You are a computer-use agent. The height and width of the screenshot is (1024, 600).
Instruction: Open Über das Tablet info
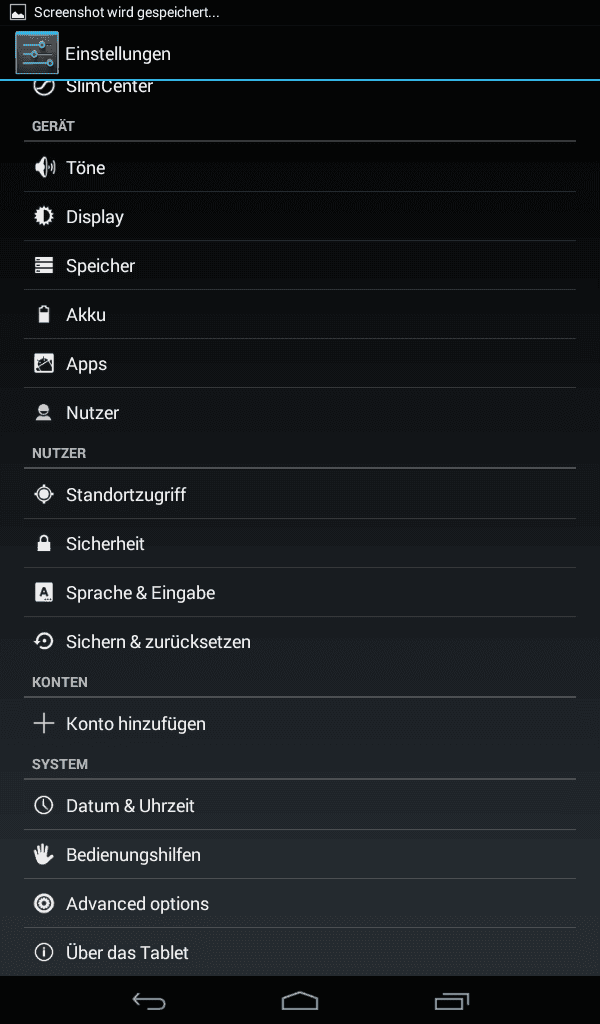[300, 952]
